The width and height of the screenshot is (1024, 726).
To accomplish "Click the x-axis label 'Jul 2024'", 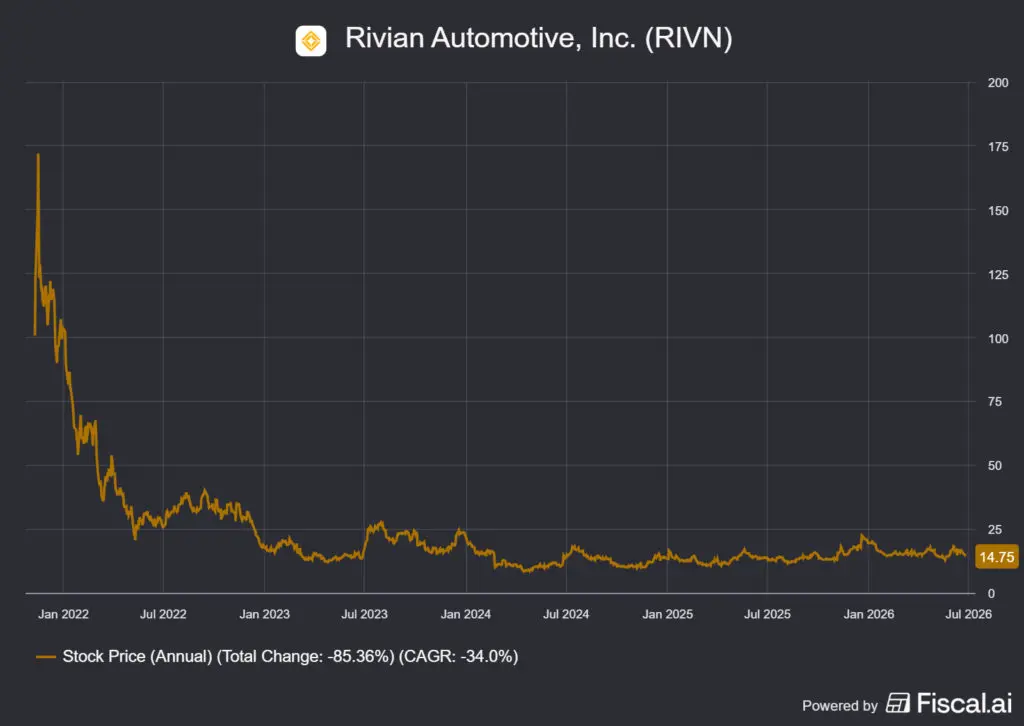I will click(566, 614).
